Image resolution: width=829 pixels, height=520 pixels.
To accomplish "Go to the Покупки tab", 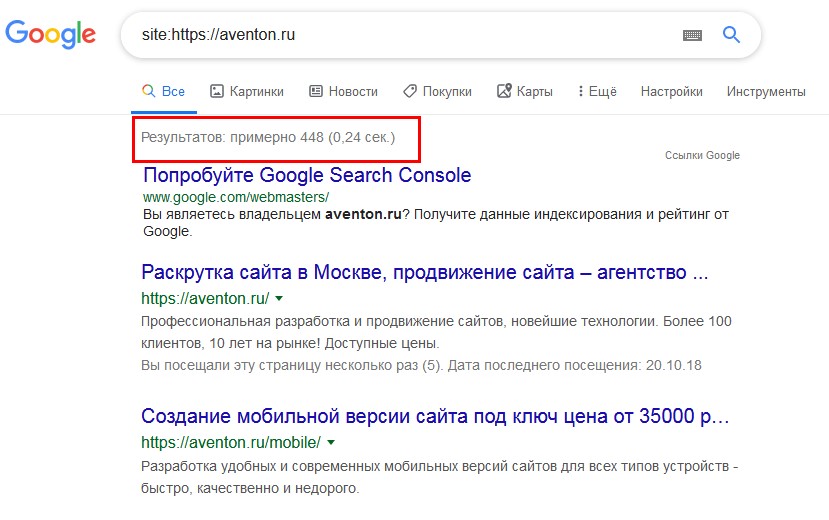I will [437, 91].
